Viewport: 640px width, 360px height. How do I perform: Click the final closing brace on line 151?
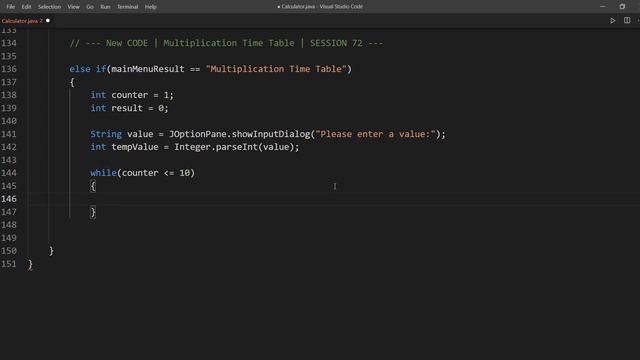coord(30,264)
